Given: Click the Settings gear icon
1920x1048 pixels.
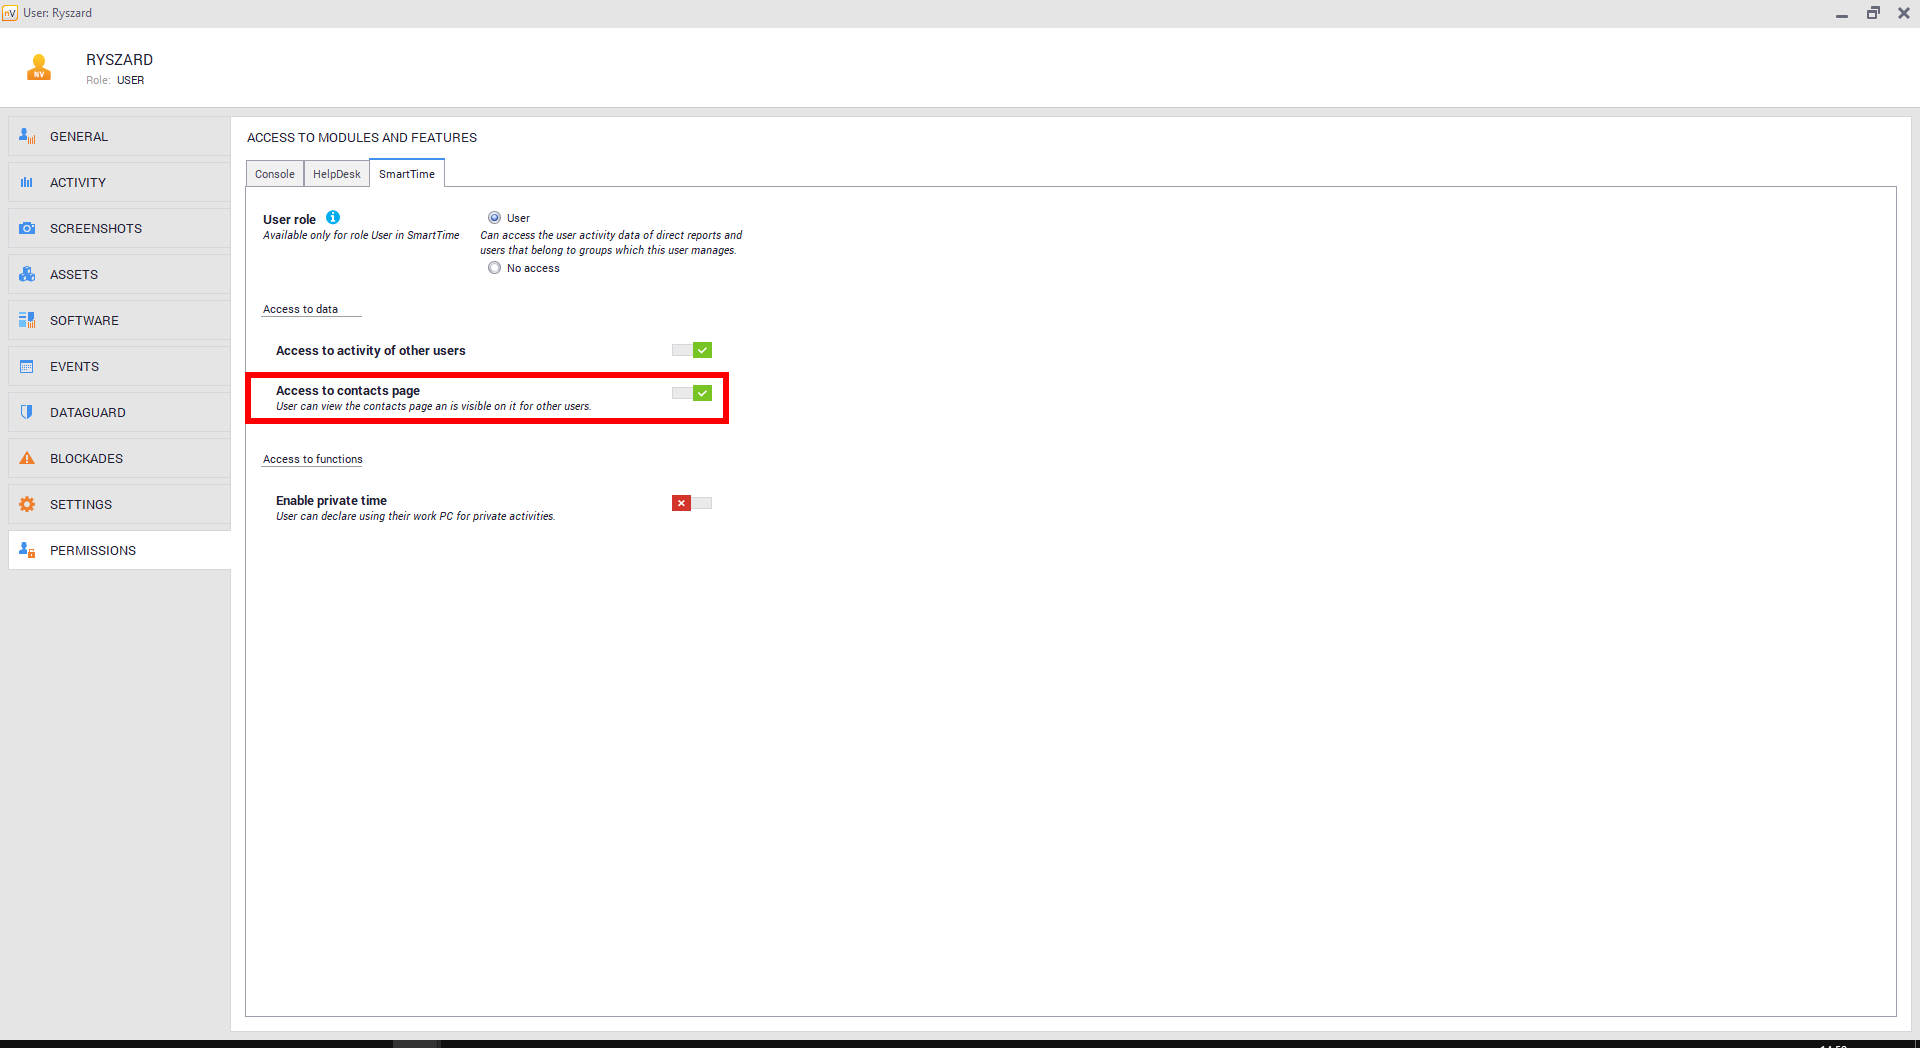Looking at the screenshot, I should pyautogui.click(x=27, y=504).
